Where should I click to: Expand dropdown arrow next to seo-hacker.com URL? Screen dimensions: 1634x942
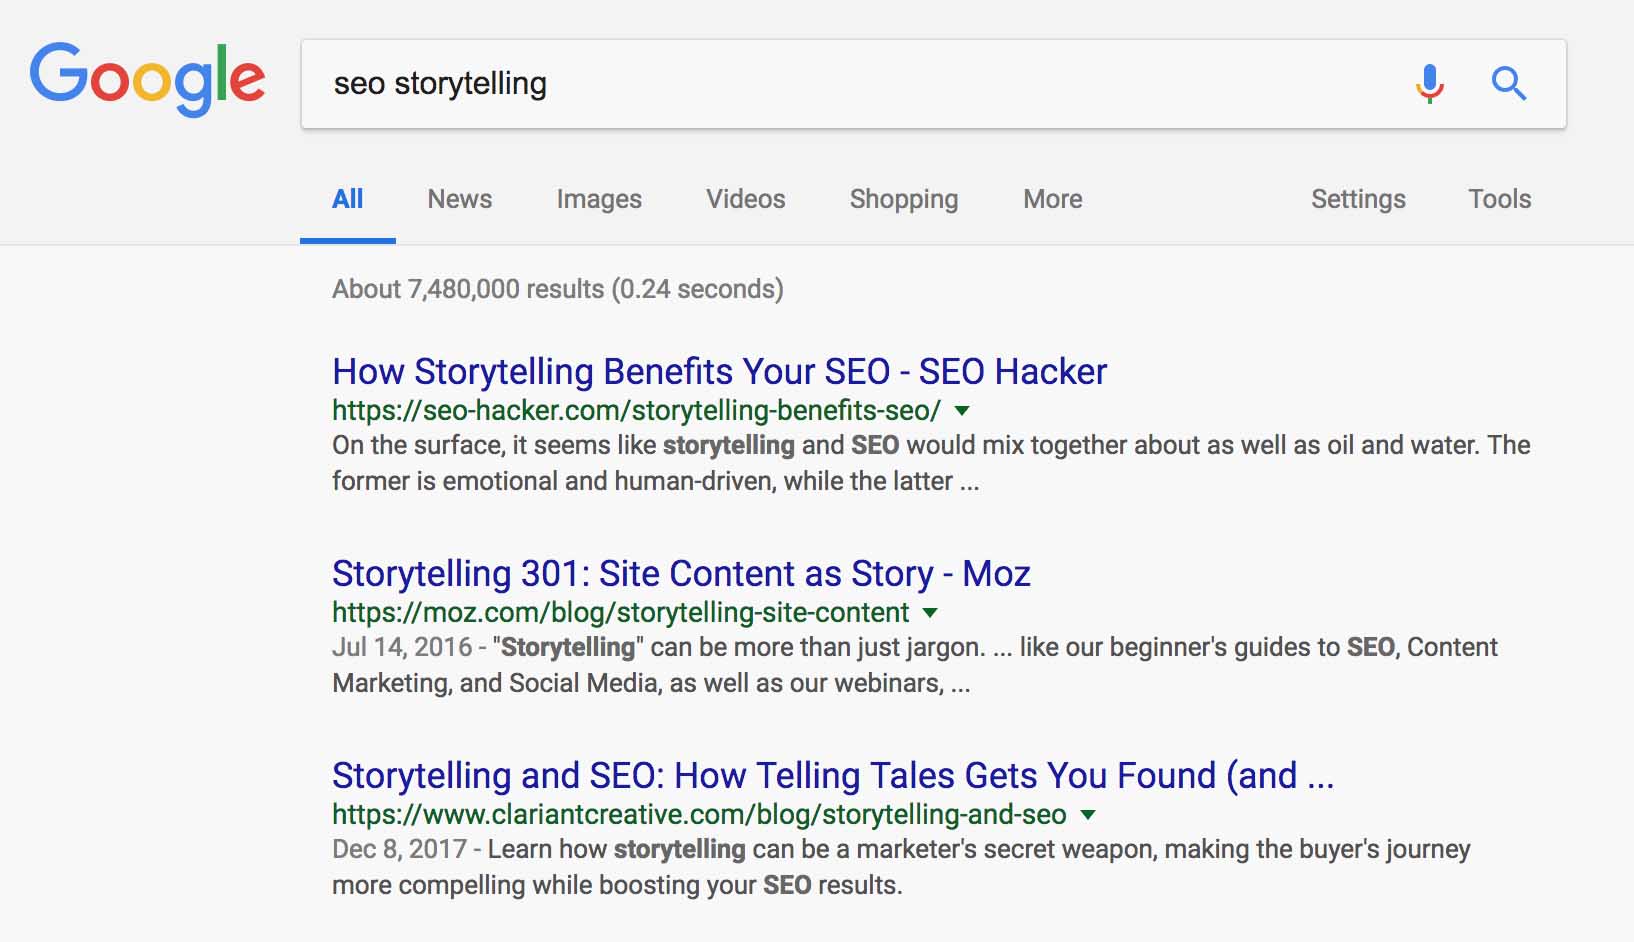pos(962,411)
